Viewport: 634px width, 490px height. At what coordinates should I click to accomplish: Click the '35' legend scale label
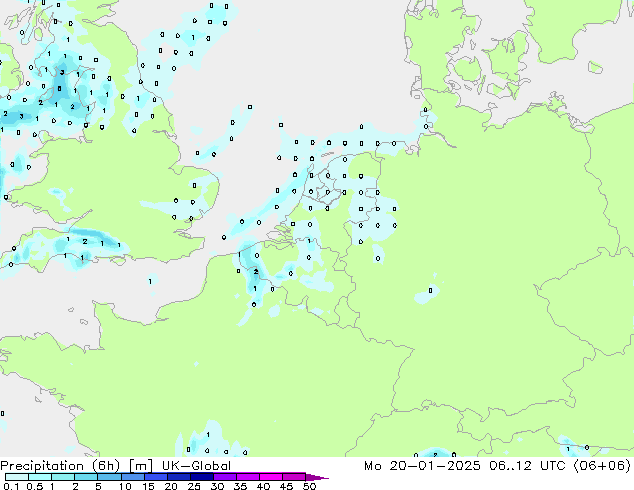pos(240,486)
